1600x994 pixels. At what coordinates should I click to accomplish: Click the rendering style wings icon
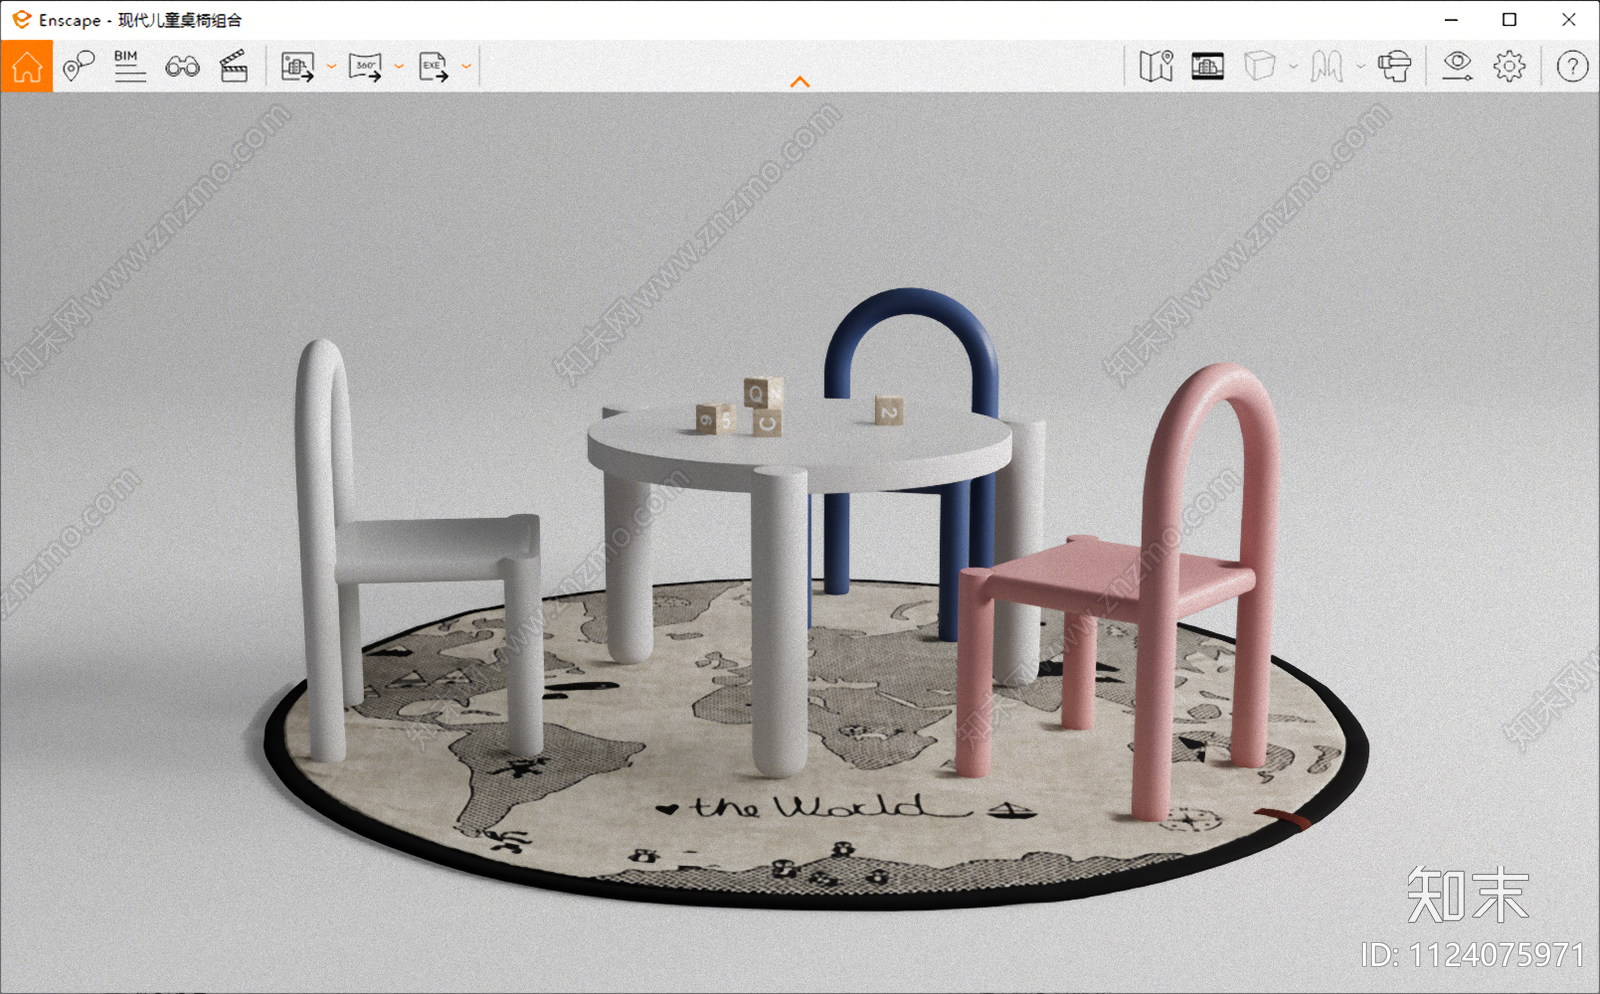click(1327, 67)
